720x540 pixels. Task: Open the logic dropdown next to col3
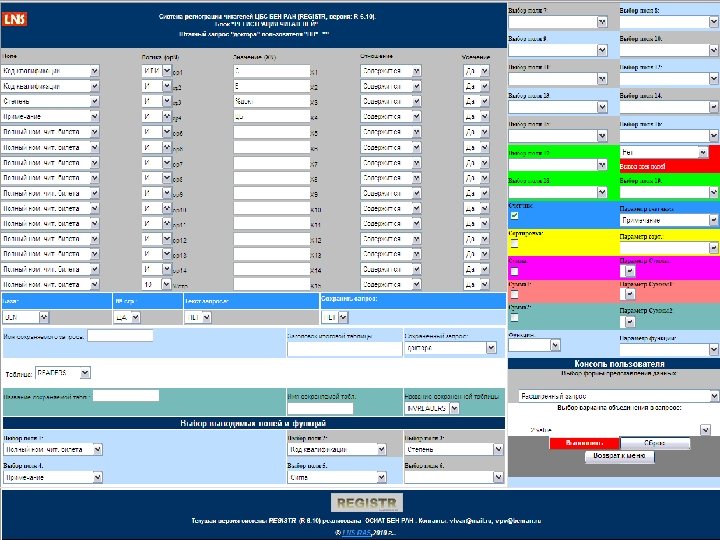coord(157,101)
